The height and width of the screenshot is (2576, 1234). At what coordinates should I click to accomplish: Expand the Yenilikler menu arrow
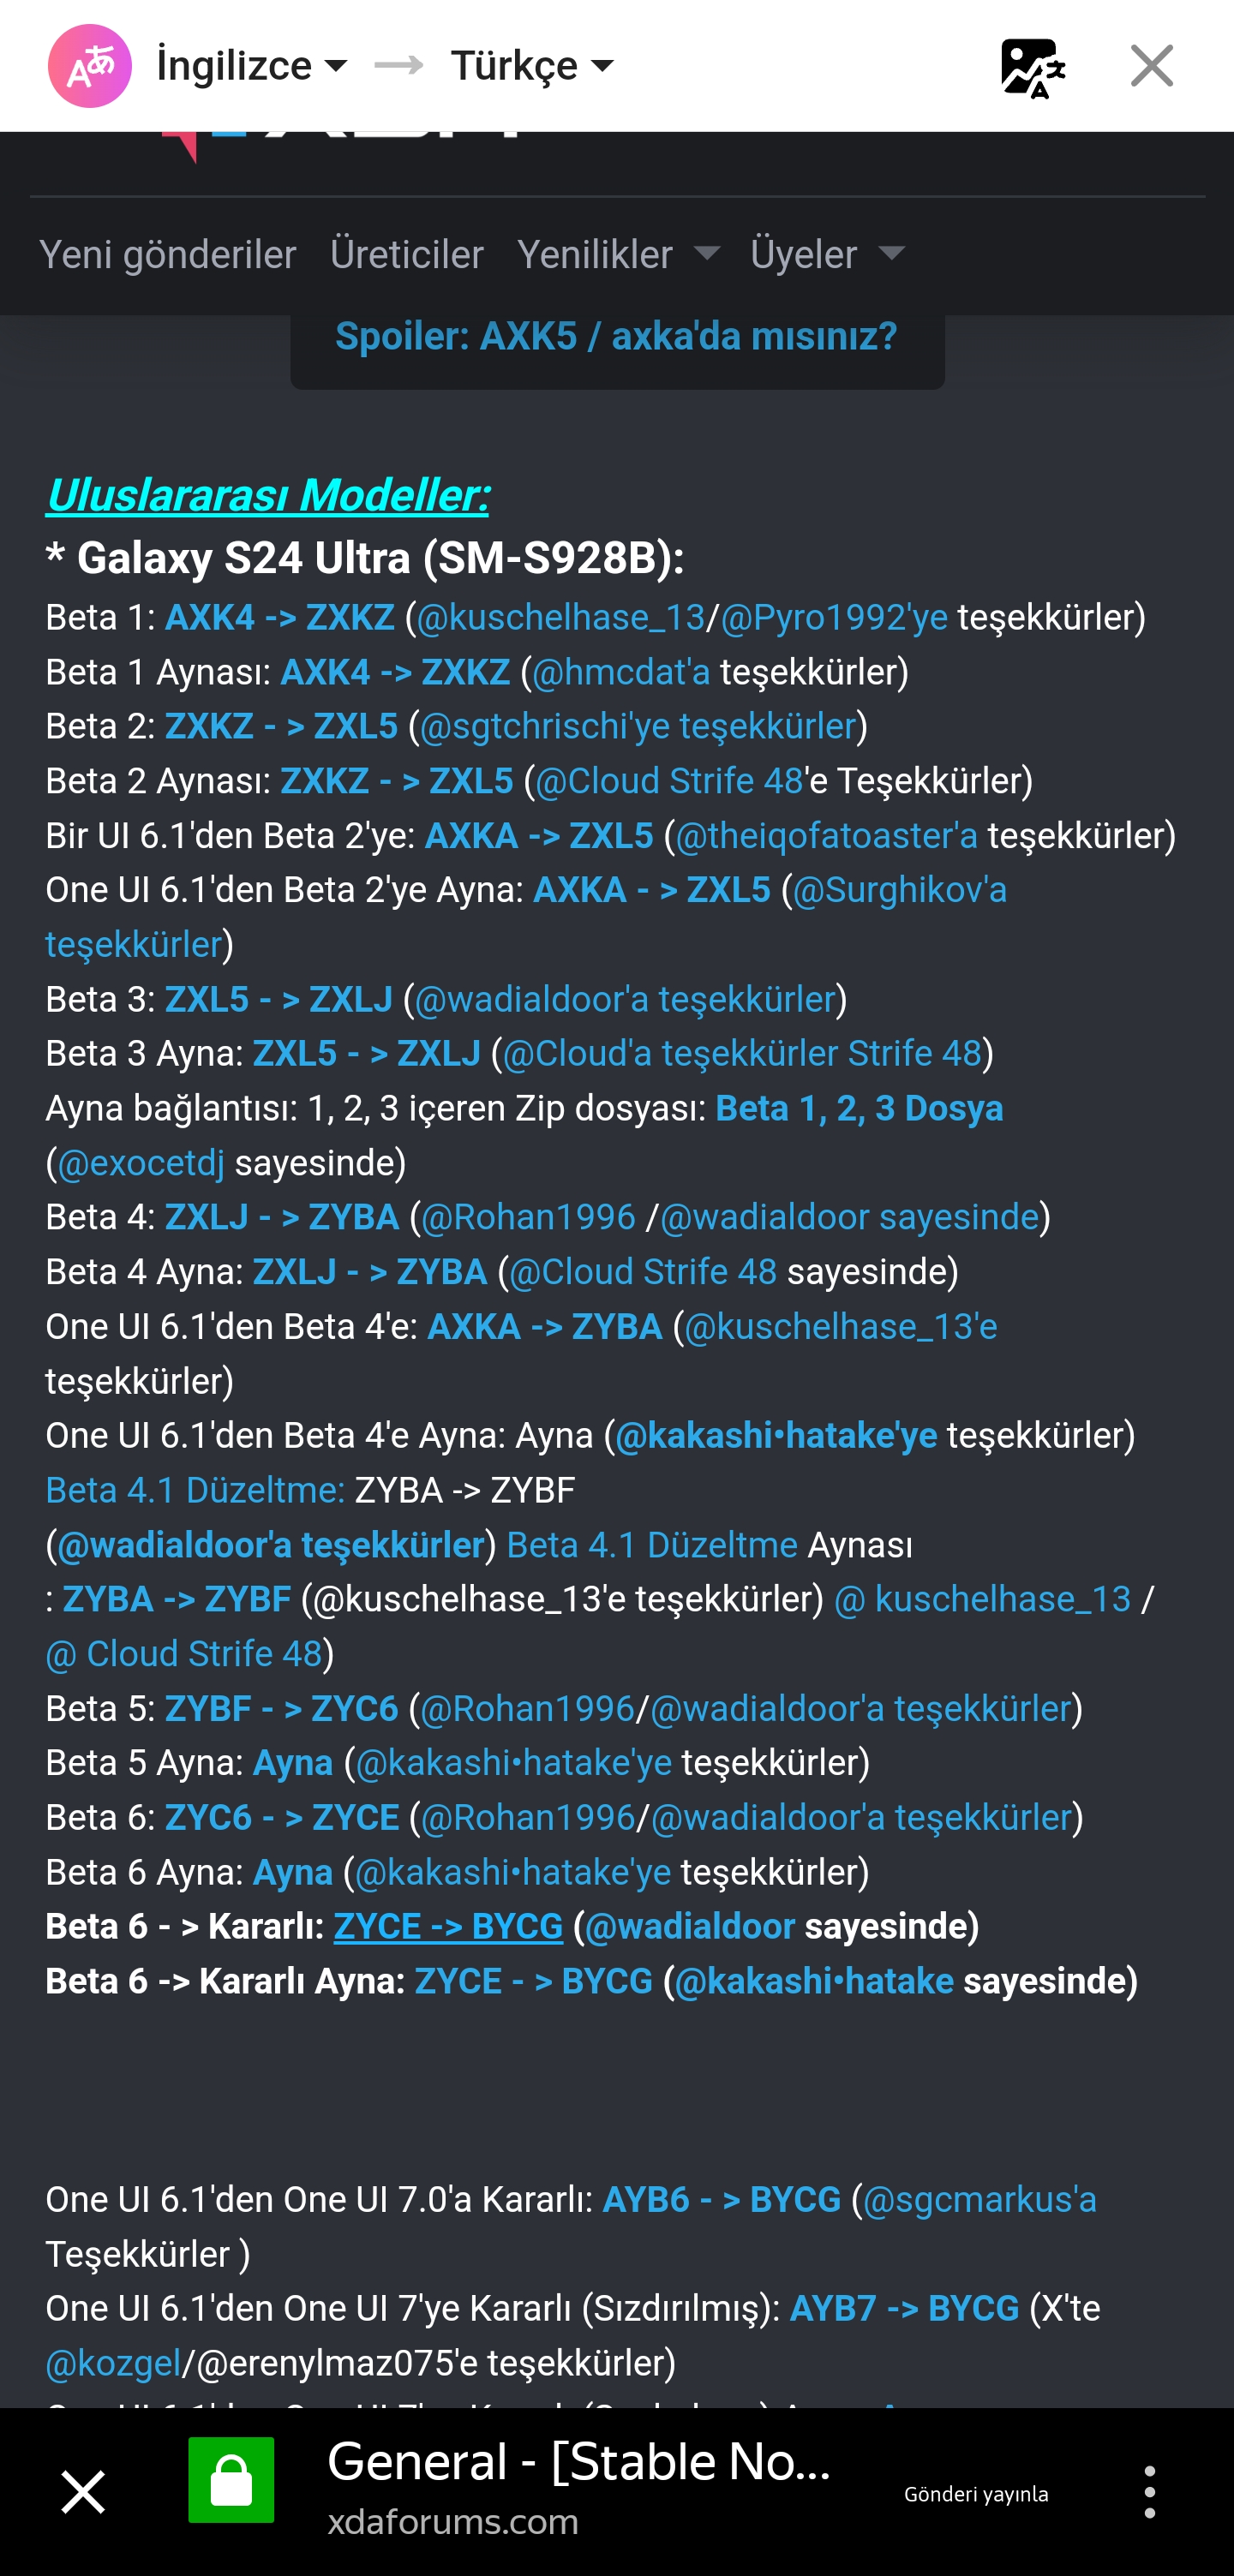click(x=706, y=253)
